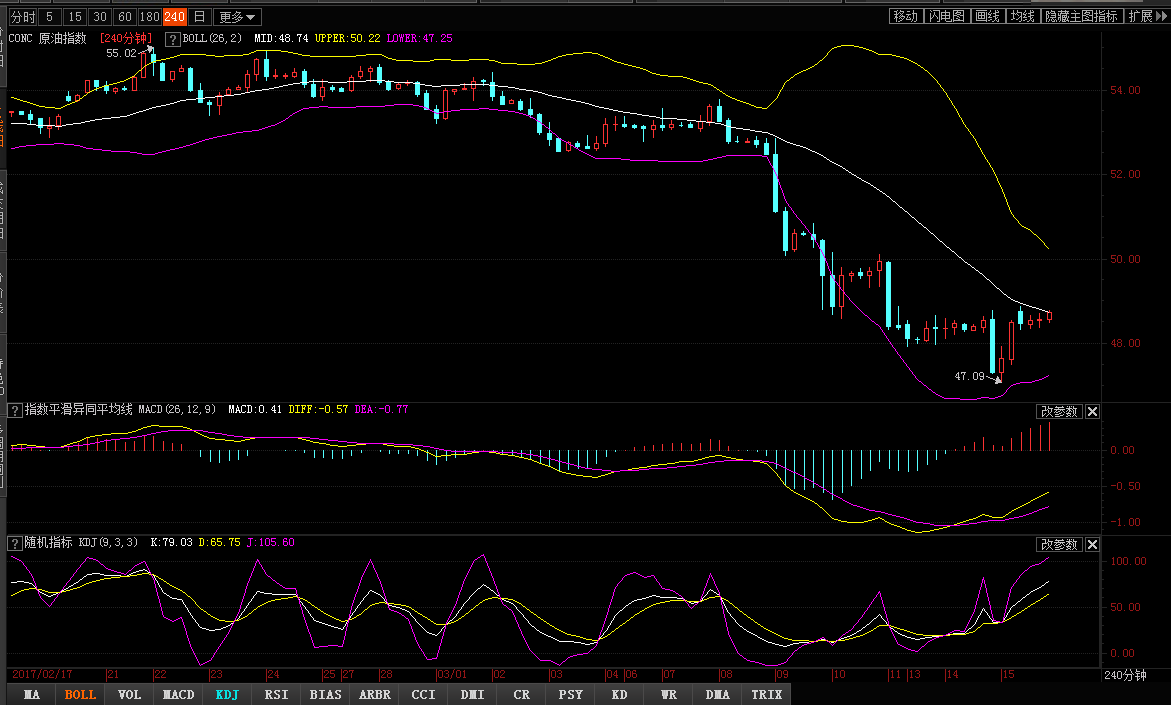Click the 47.09 low price marker arrow

996,379
